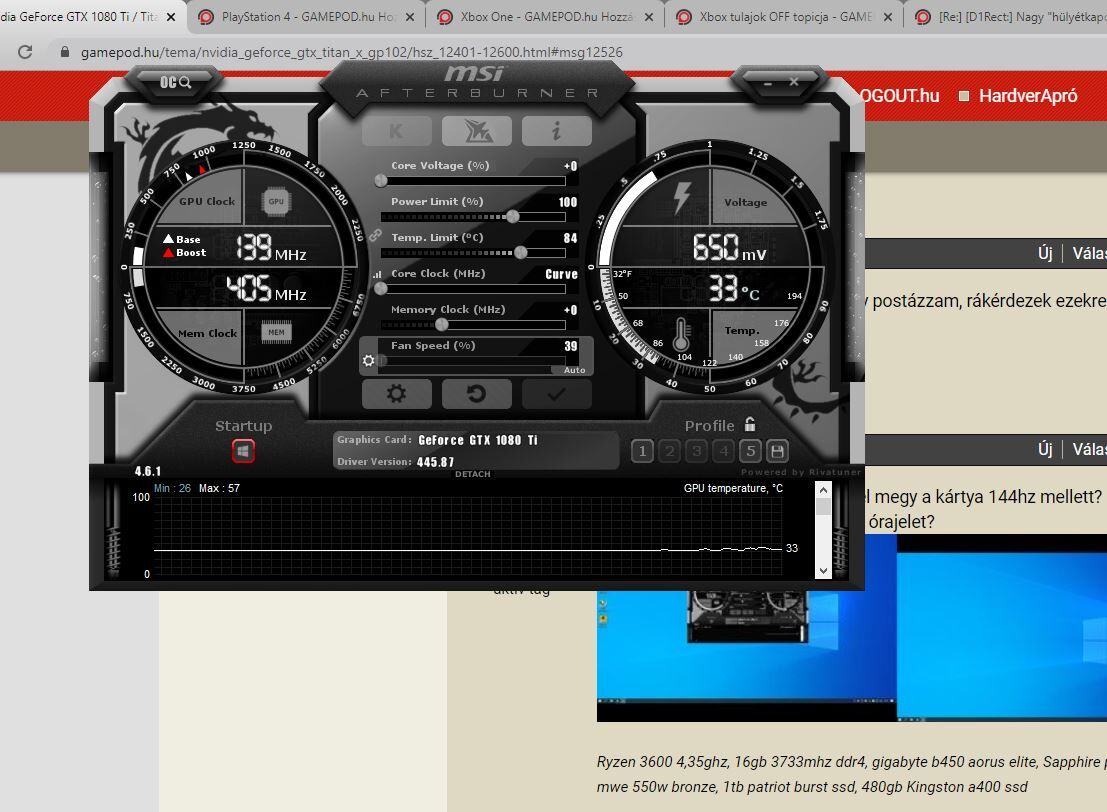
Task: Switch to PlayStation 4 GAMEPOD browser tab
Action: click(x=307, y=16)
